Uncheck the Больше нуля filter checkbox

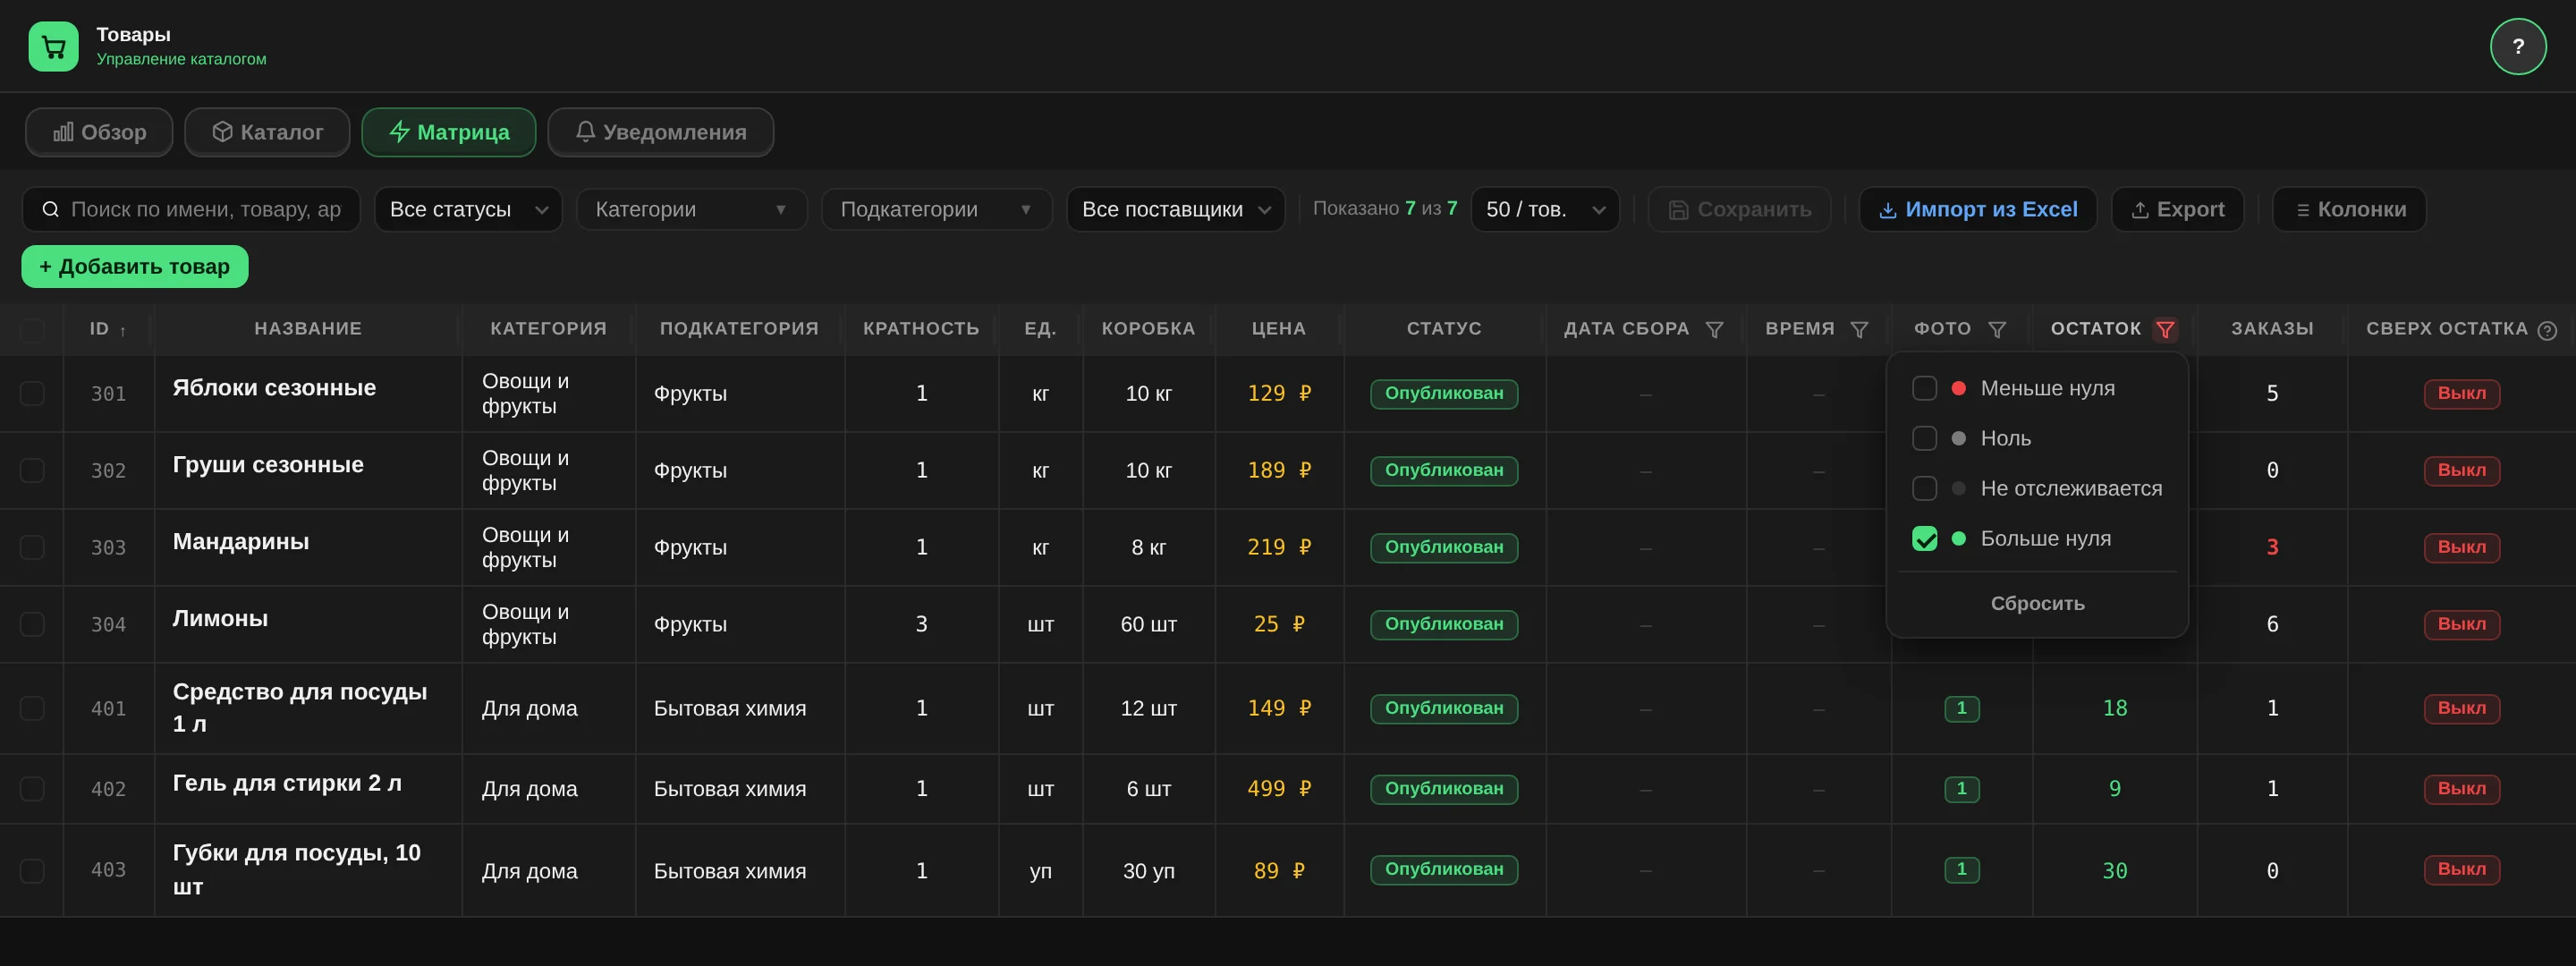1924,538
